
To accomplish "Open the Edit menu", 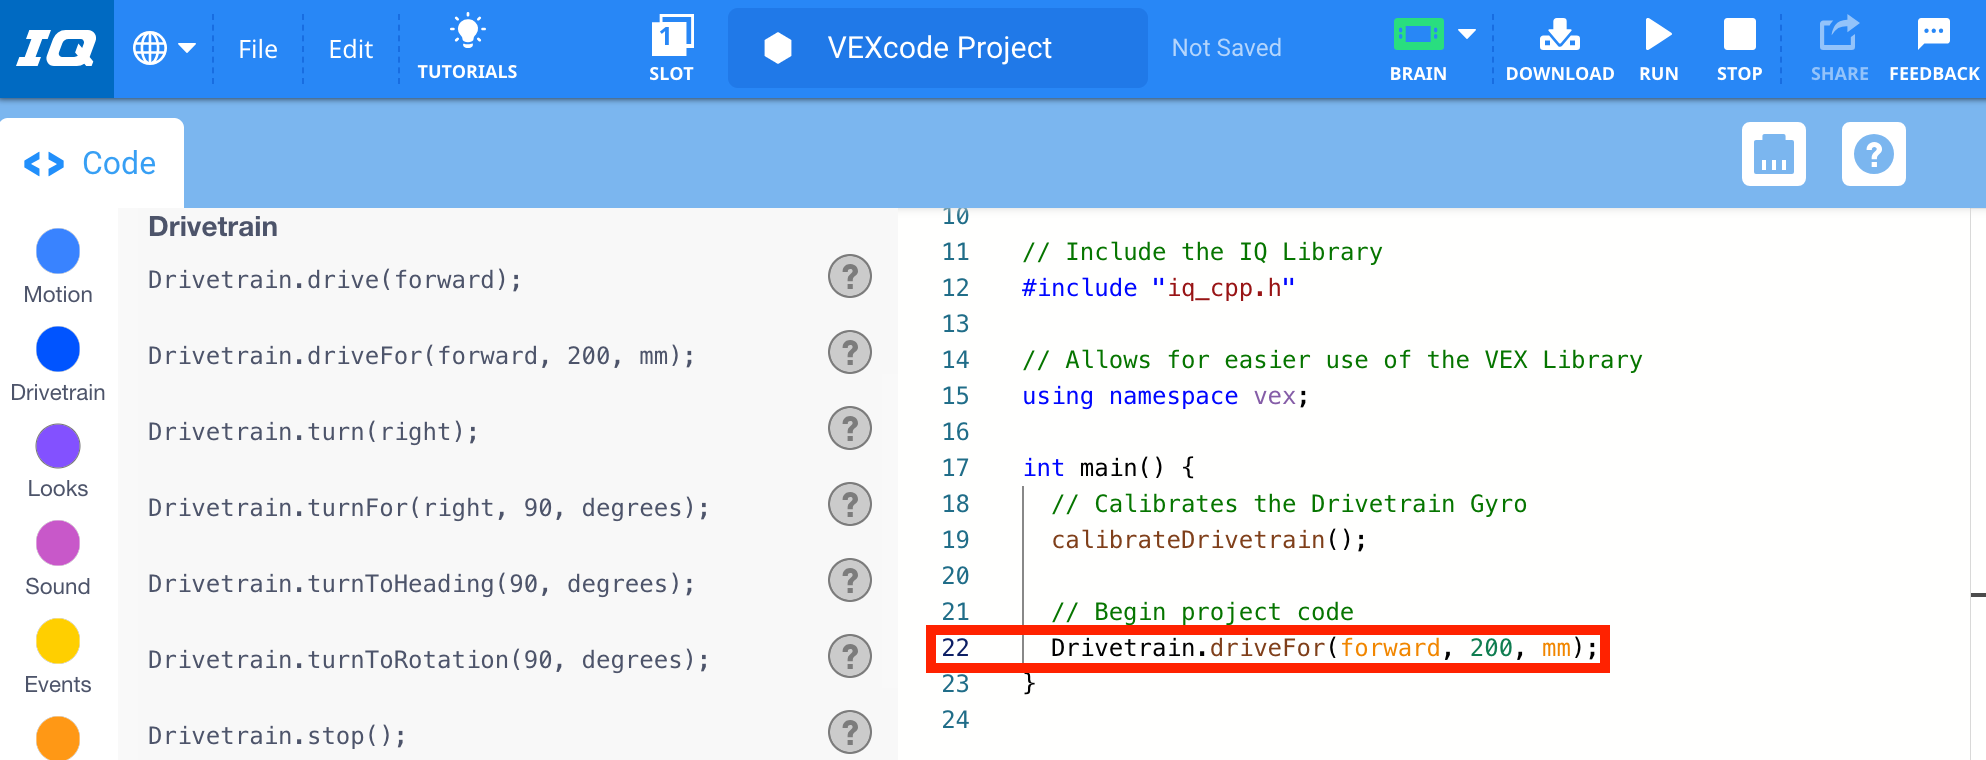I will (x=350, y=49).
